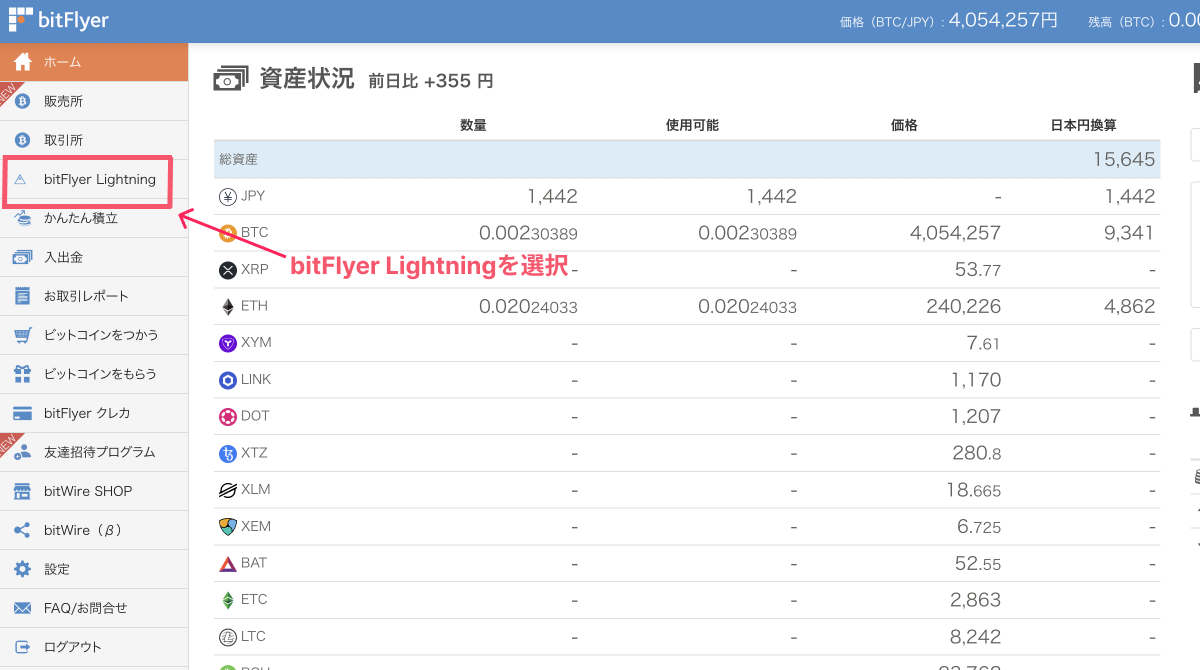Viewport: 1200px width, 670px height.
Task: Click the 総資産 total row value 15,645
Action: coord(1124,159)
